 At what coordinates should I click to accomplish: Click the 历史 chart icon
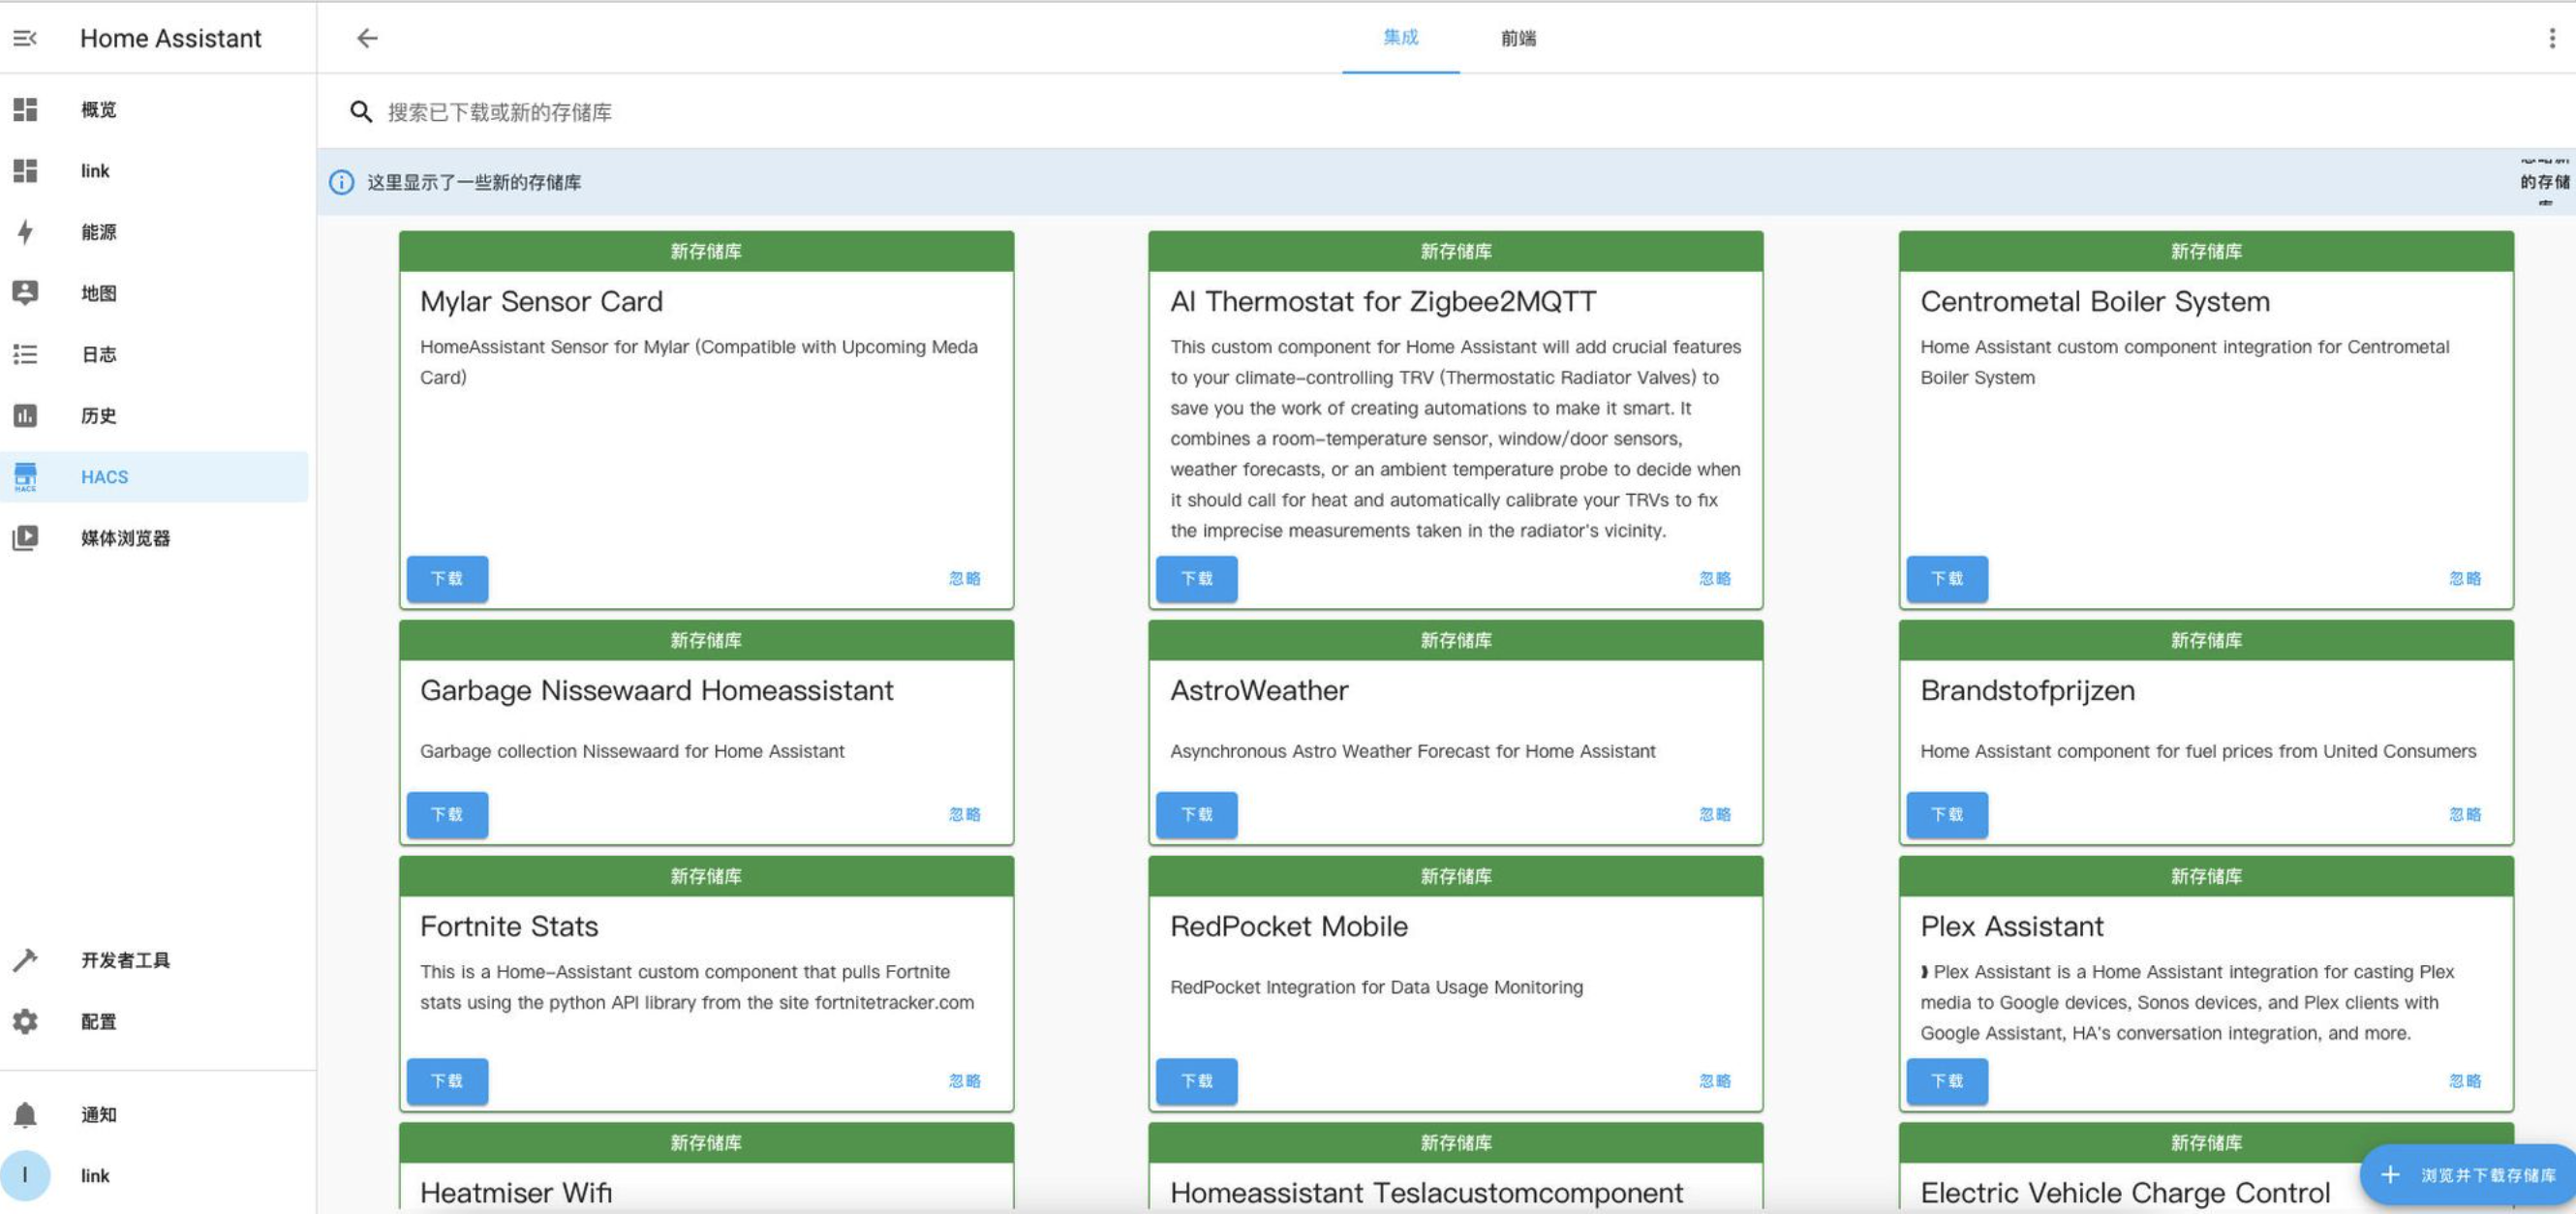(x=25, y=415)
